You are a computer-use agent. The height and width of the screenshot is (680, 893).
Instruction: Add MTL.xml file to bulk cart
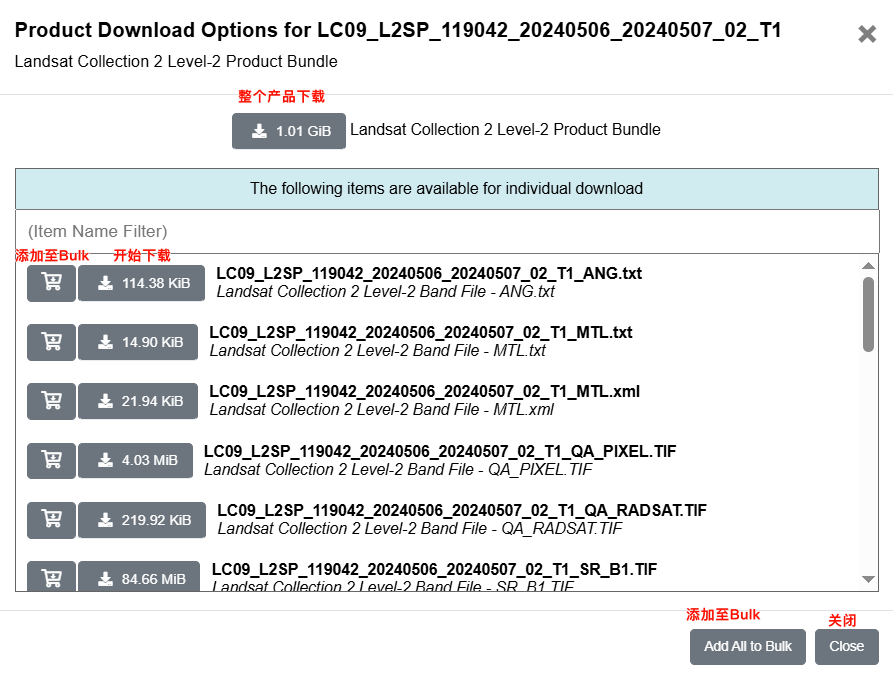pyautogui.click(x=51, y=402)
